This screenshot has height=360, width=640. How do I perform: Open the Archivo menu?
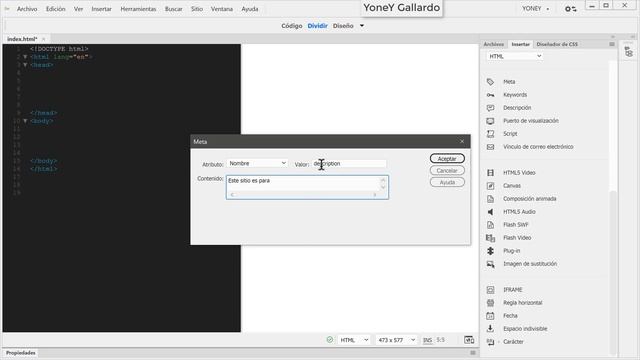pyautogui.click(x=27, y=9)
